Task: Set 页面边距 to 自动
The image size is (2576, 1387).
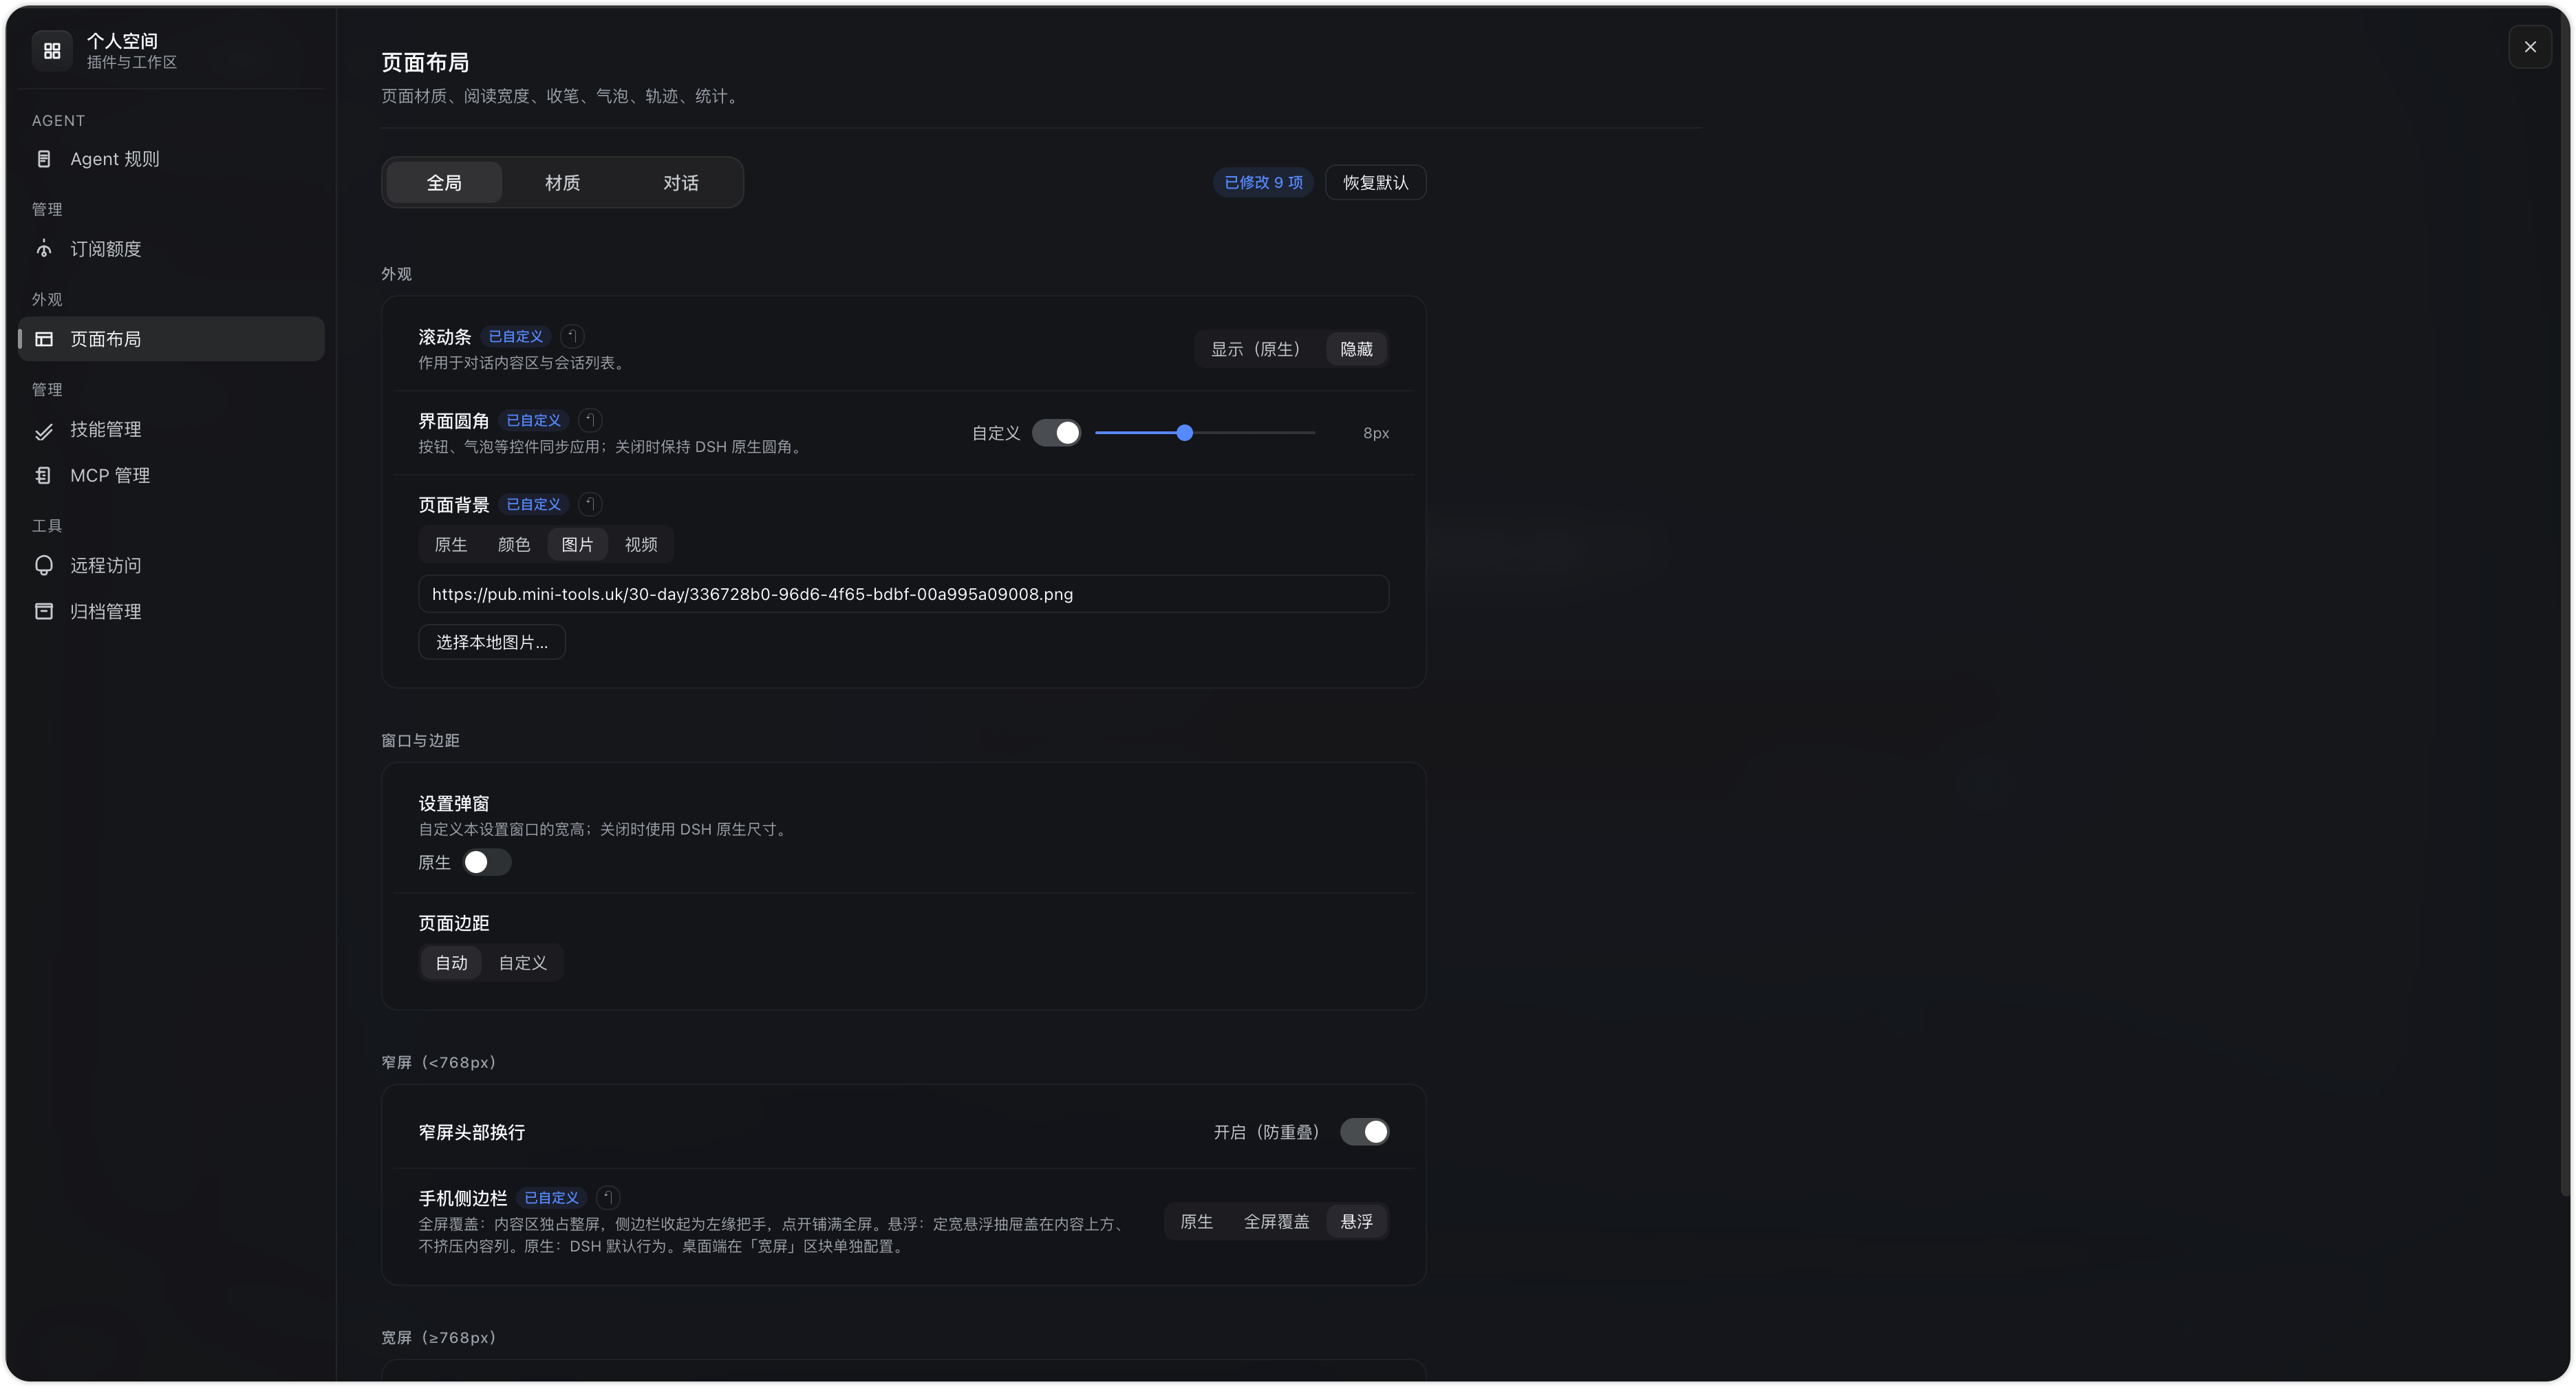Action: click(x=451, y=963)
